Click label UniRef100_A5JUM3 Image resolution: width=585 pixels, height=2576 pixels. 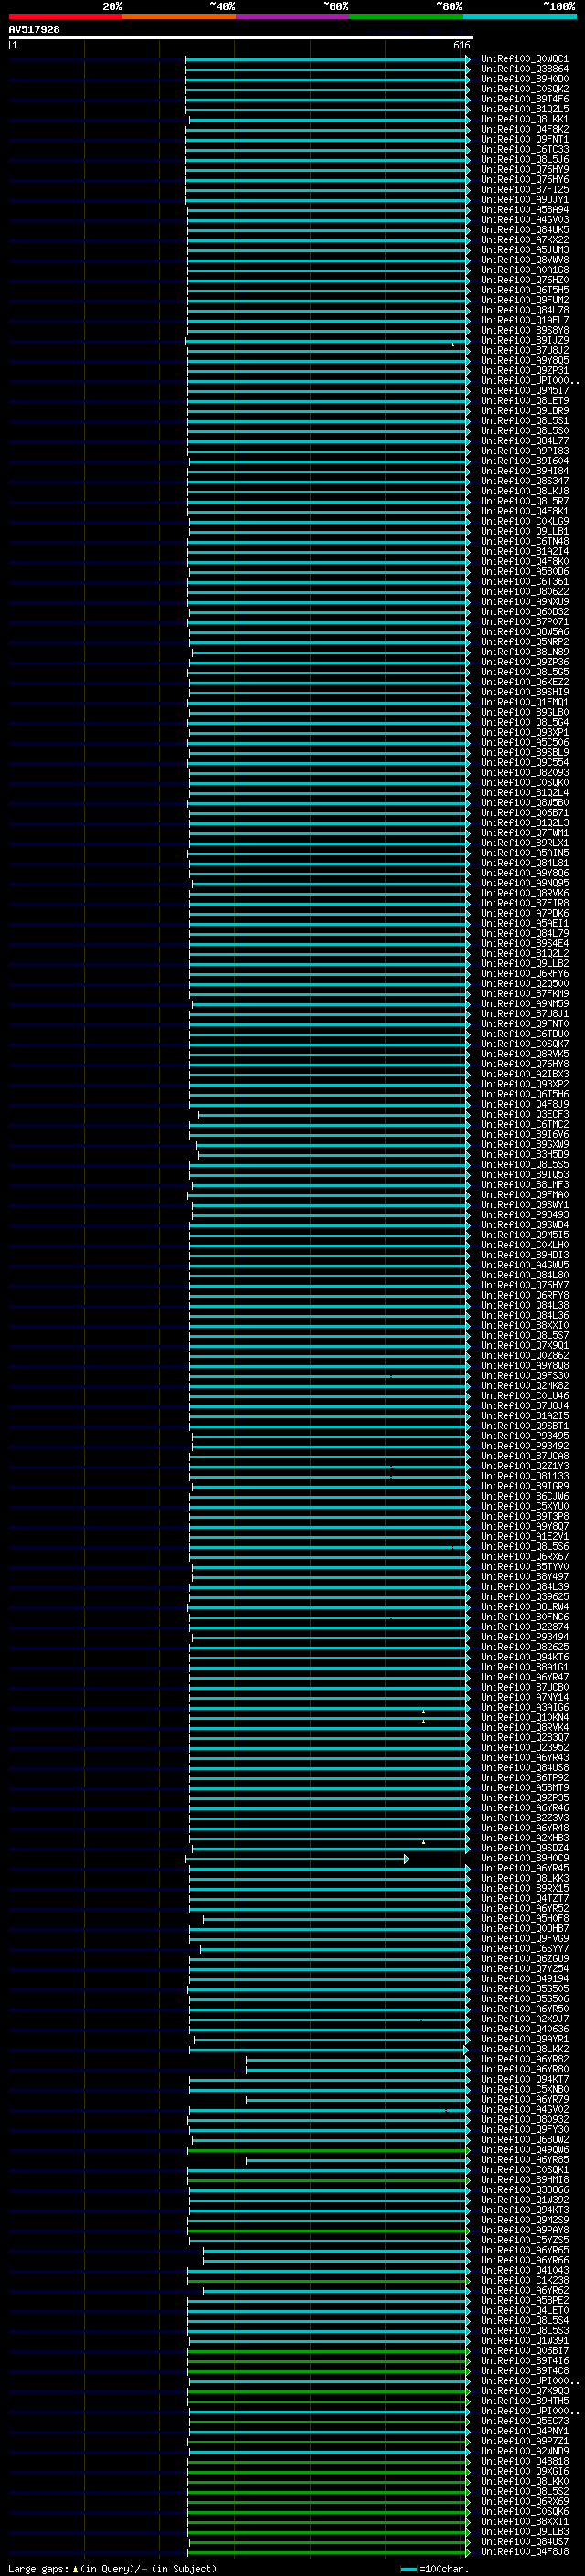coord(524,250)
